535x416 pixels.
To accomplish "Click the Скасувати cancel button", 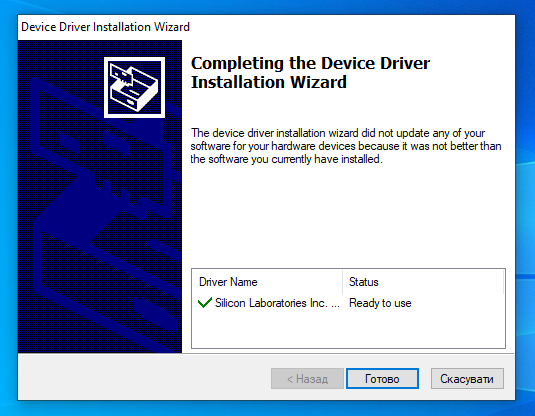I will (467, 378).
